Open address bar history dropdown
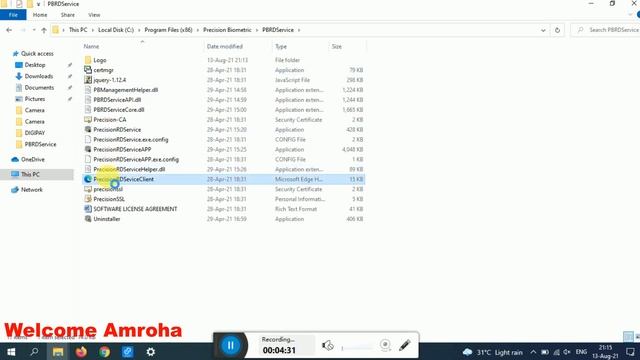This screenshot has height=360, width=640. pyautogui.click(x=543, y=30)
